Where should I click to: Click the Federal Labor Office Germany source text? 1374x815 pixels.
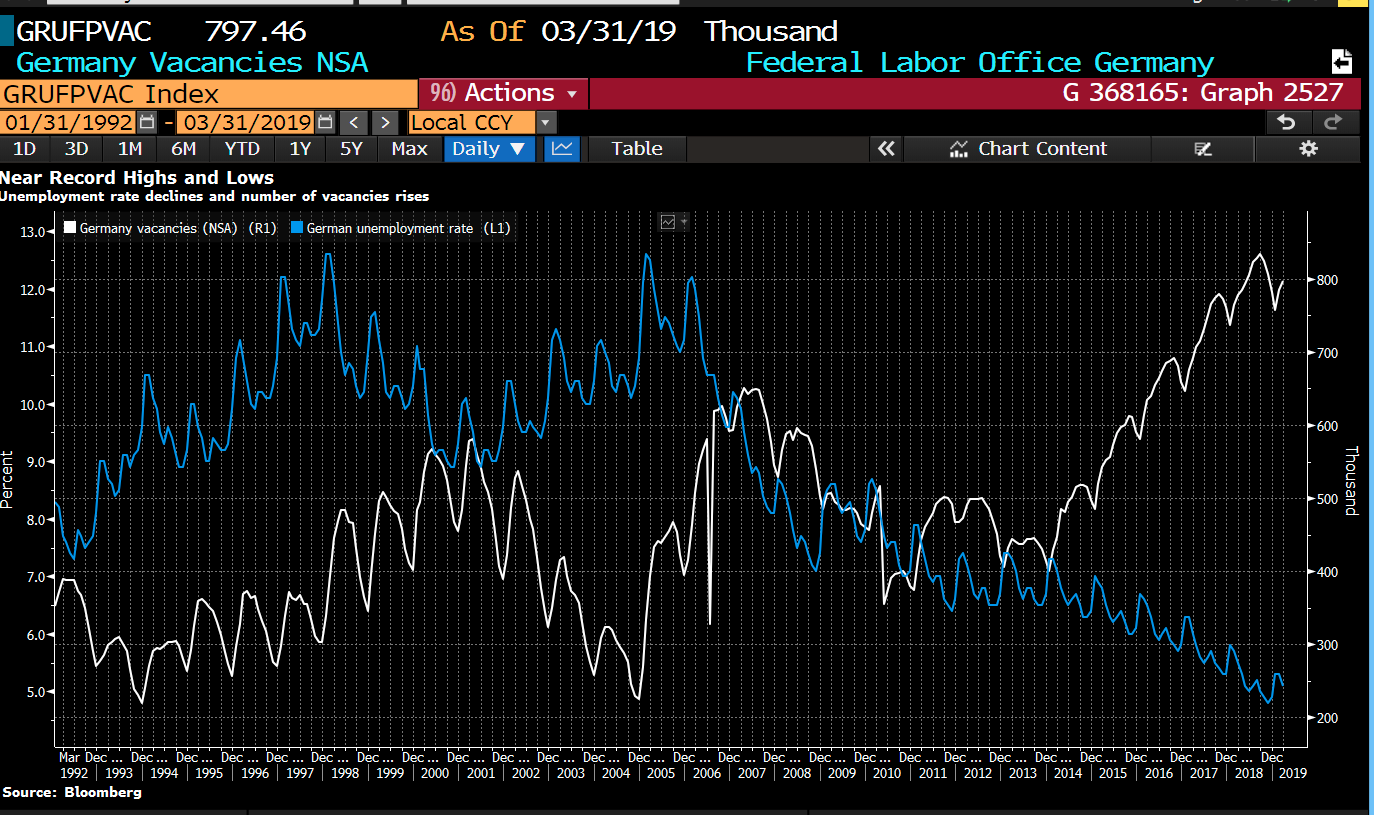point(980,62)
